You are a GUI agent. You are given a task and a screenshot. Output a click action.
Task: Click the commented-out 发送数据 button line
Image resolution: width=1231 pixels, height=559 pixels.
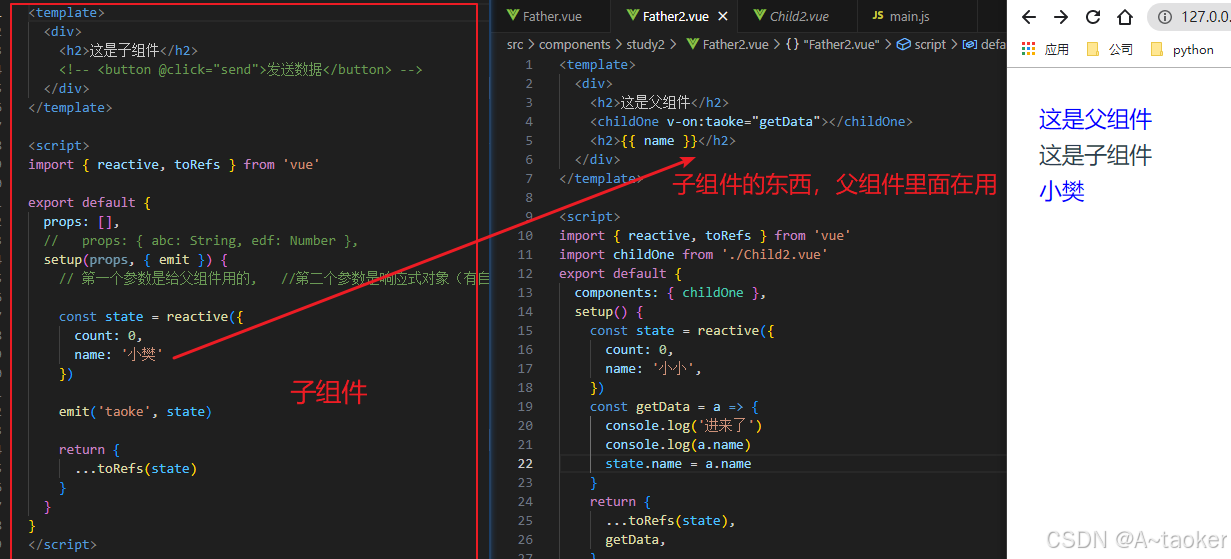pyautogui.click(x=240, y=69)
